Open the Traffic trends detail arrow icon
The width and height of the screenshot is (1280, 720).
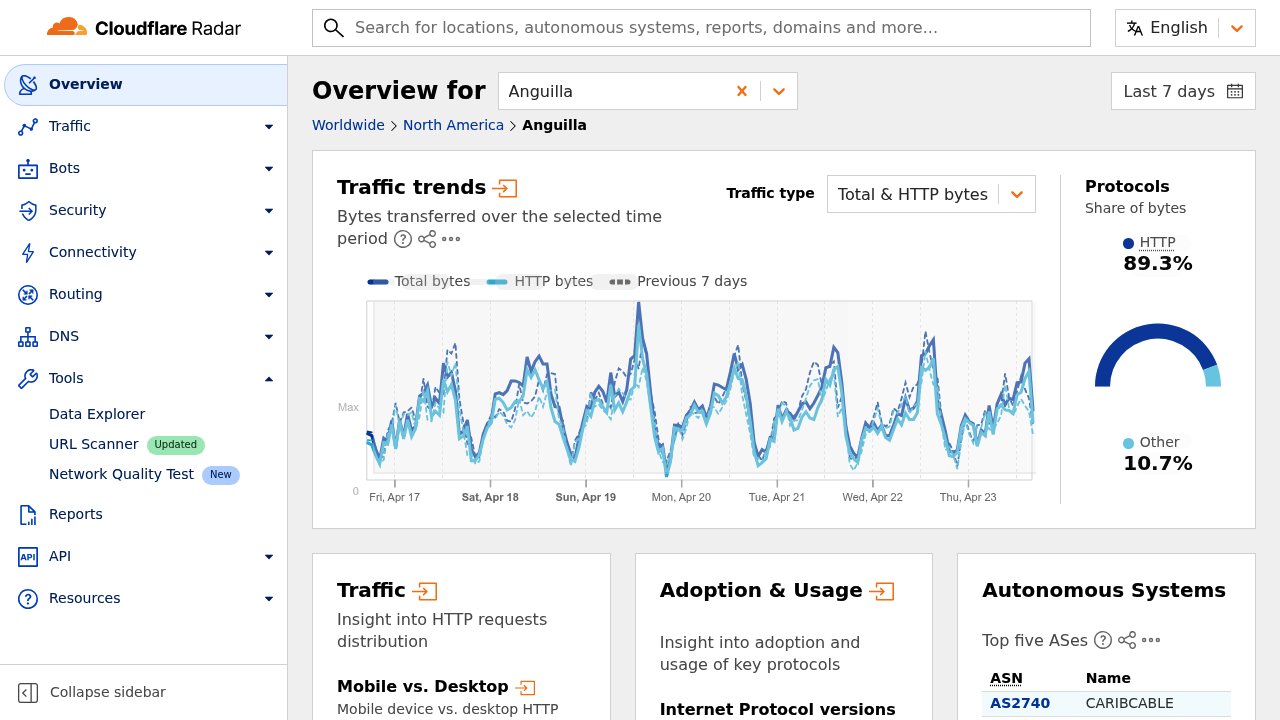click(x=506, y=187)
